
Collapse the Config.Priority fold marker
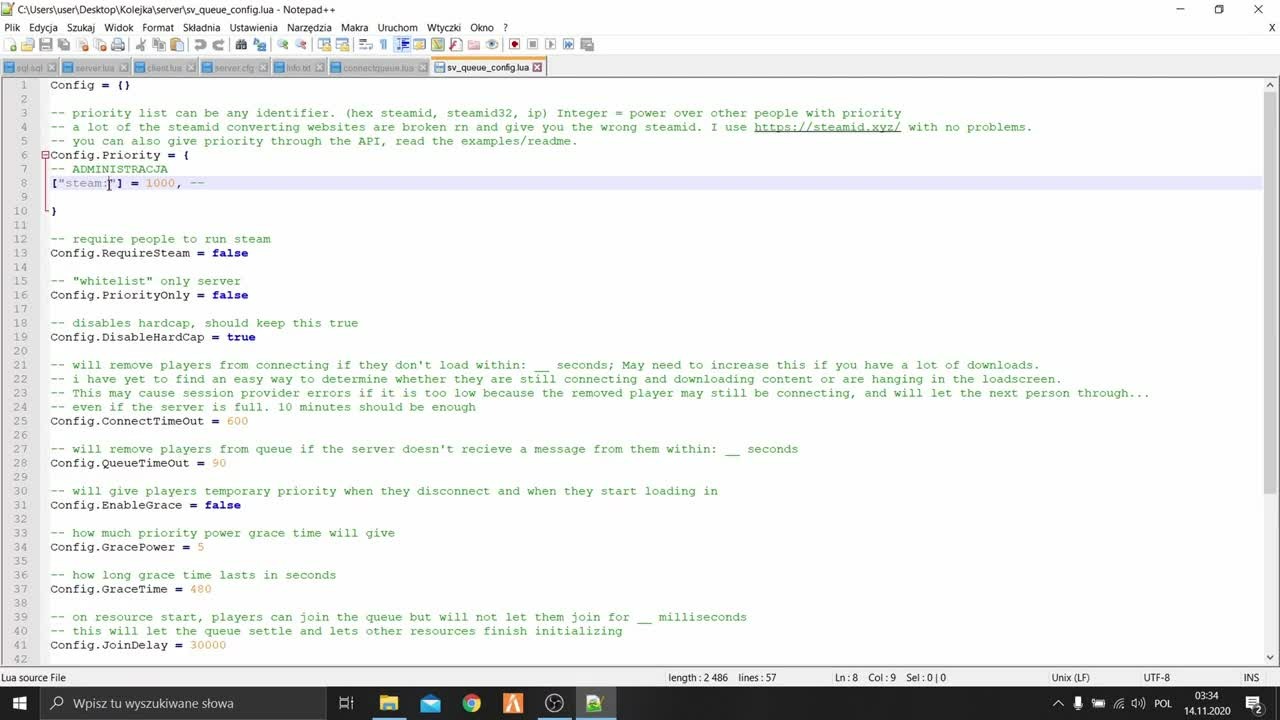point(45,155)
